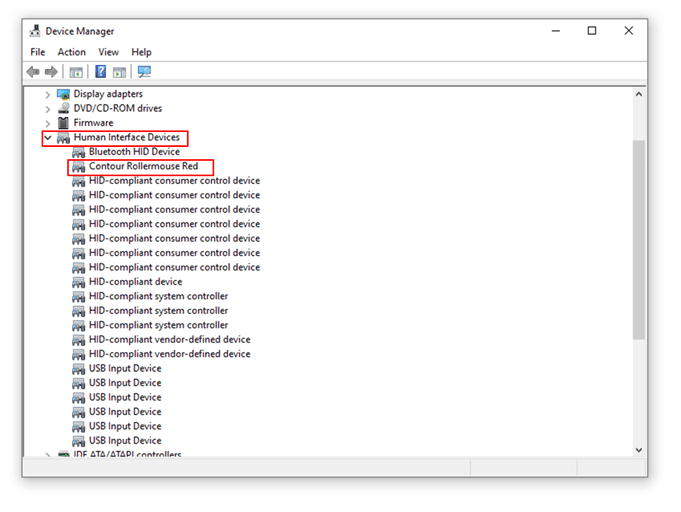This screenshot has width=681, height=512.
Task: Click the DVD/CD-ROM drives disc icon
Action: coord(64,108)
